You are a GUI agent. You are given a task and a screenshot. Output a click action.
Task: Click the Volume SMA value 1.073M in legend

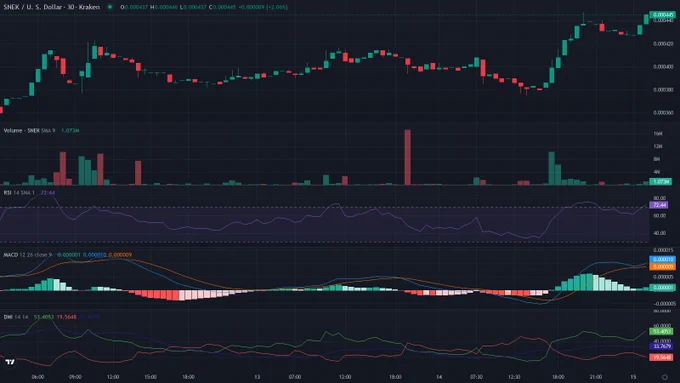coord(70,130)
